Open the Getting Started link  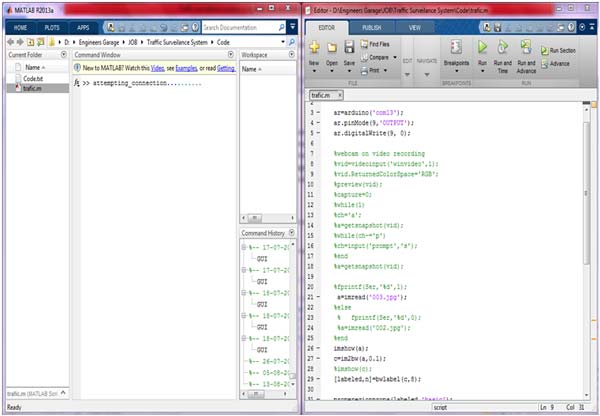[226, 68]
